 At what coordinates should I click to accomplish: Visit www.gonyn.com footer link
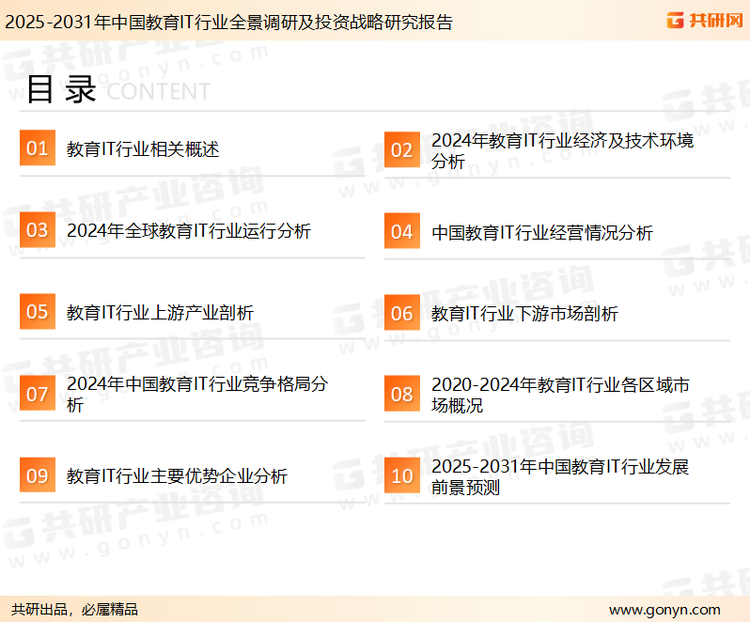(x=664, y=609)
